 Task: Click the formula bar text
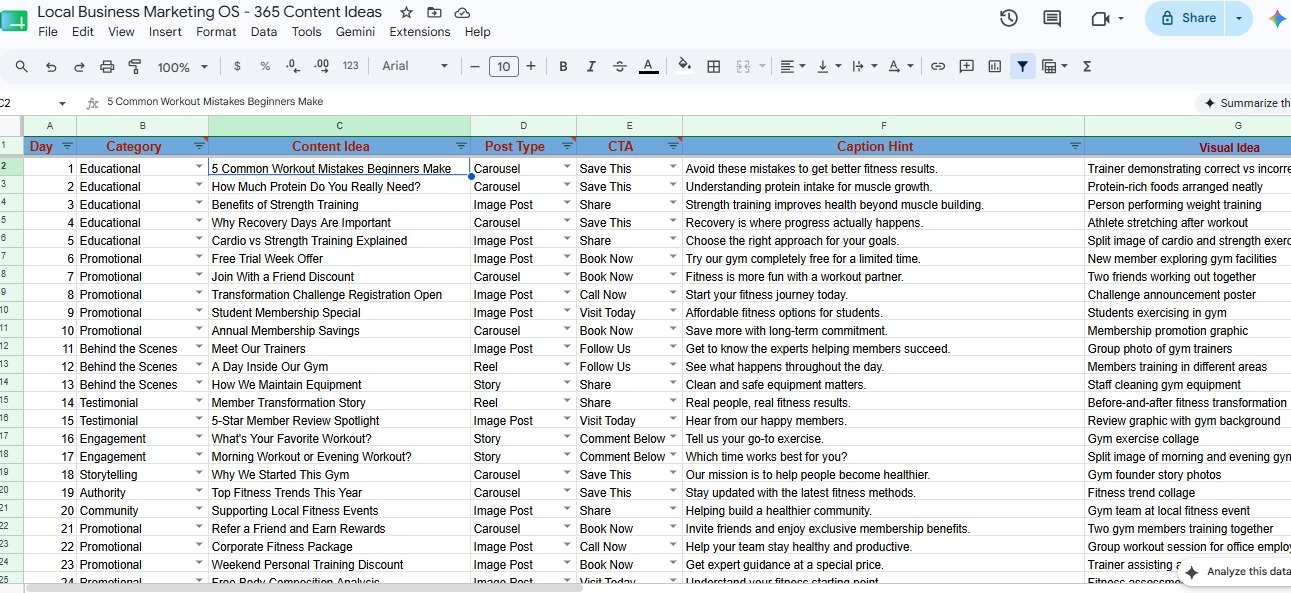click(x=215, y=102)
